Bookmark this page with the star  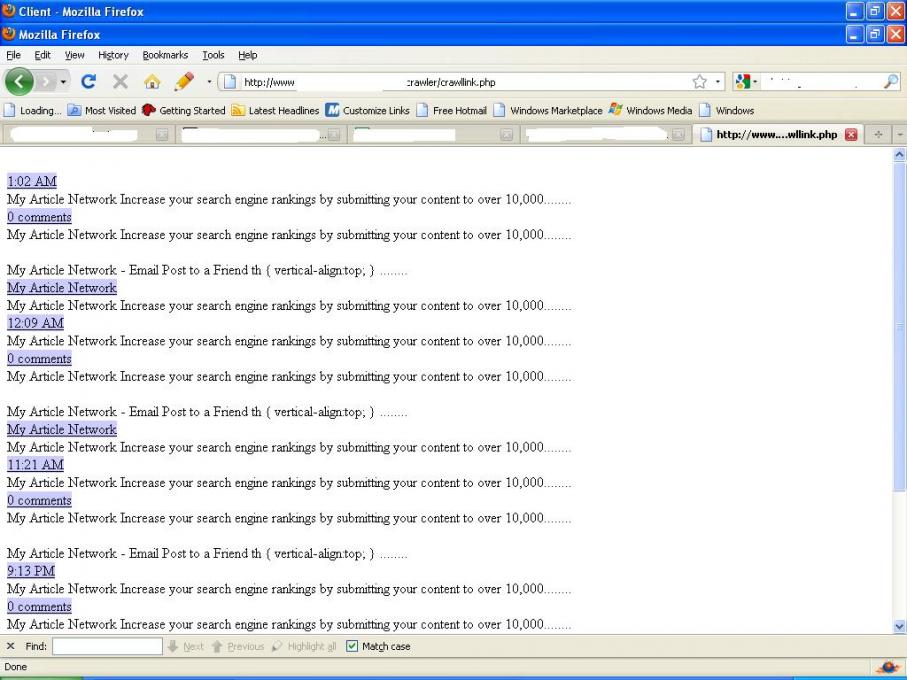(x=700, y=82)
